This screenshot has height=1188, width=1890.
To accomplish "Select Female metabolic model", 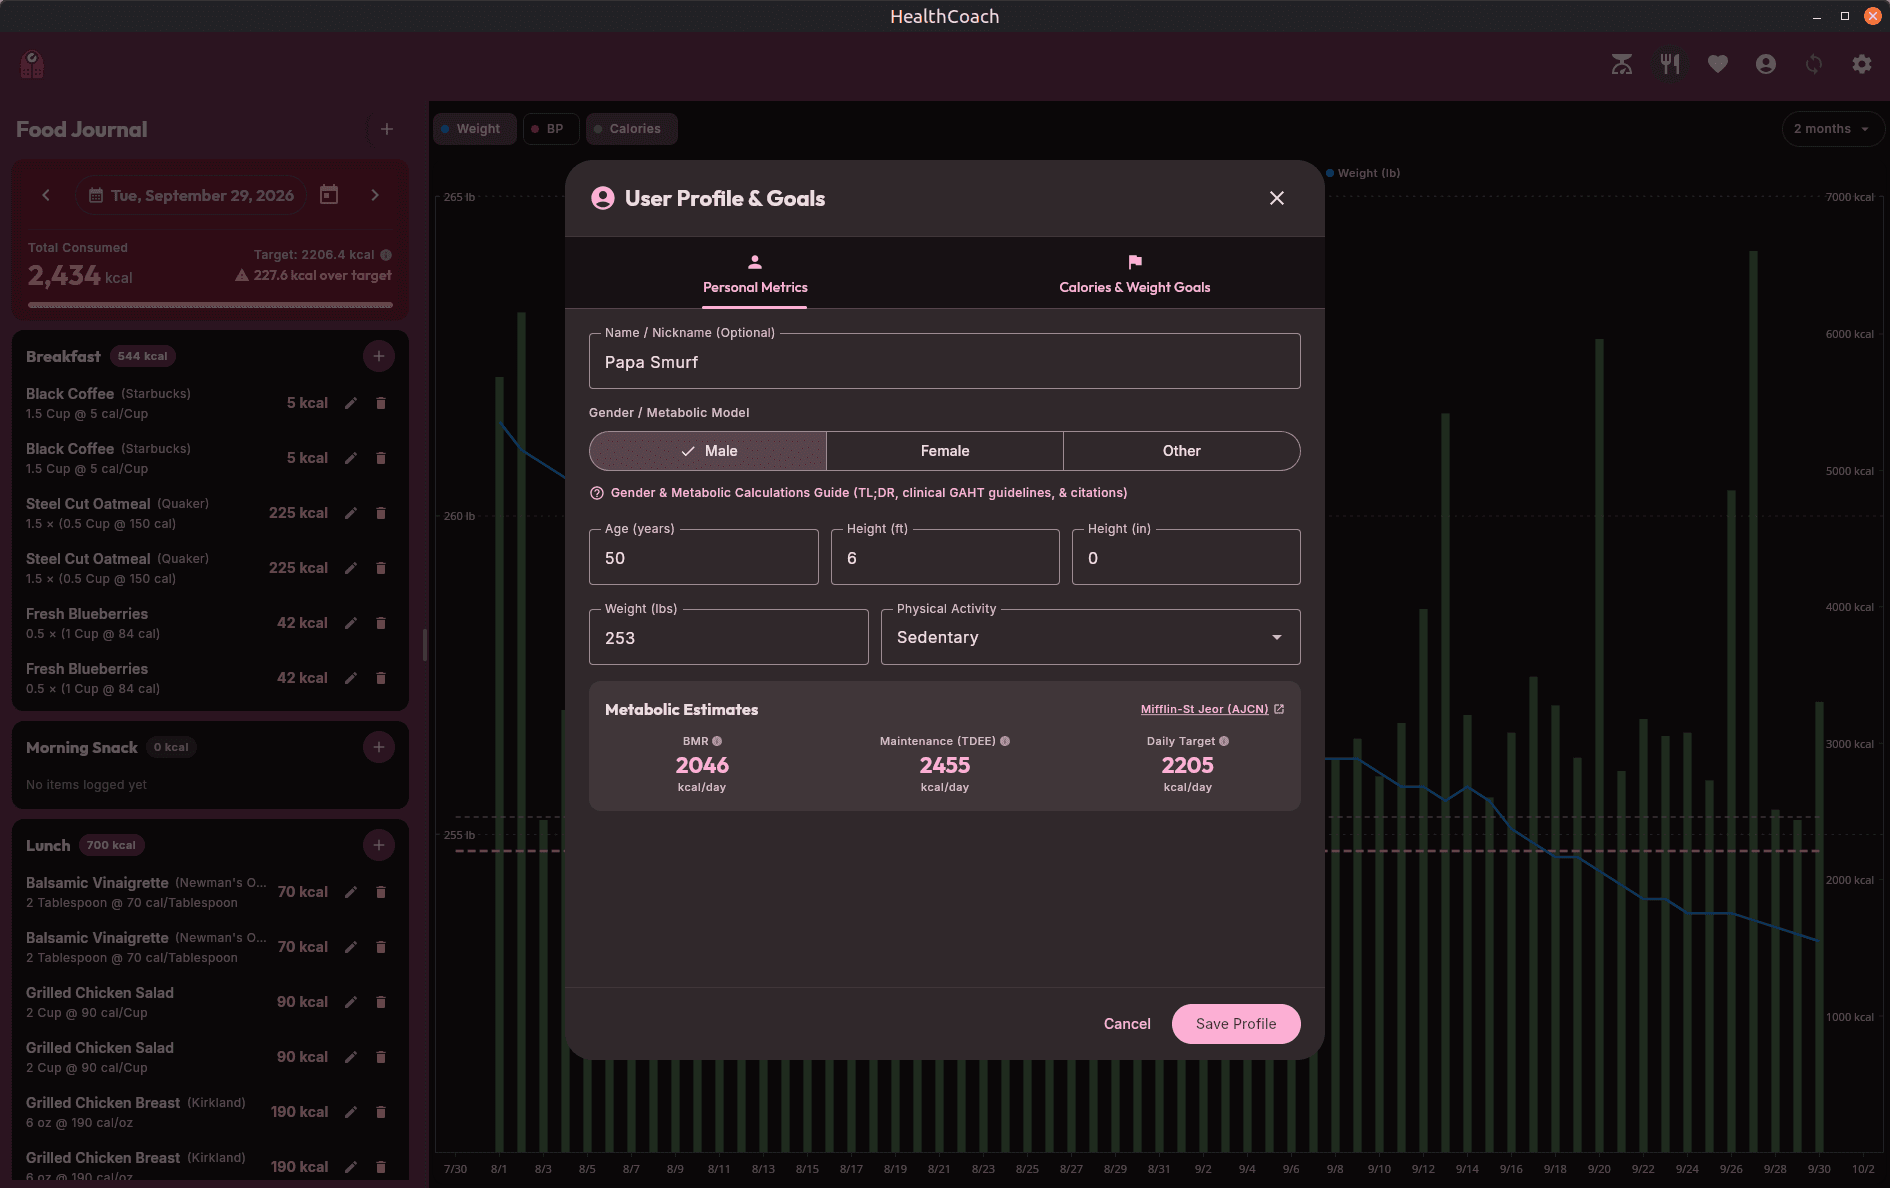I will 945,451.
